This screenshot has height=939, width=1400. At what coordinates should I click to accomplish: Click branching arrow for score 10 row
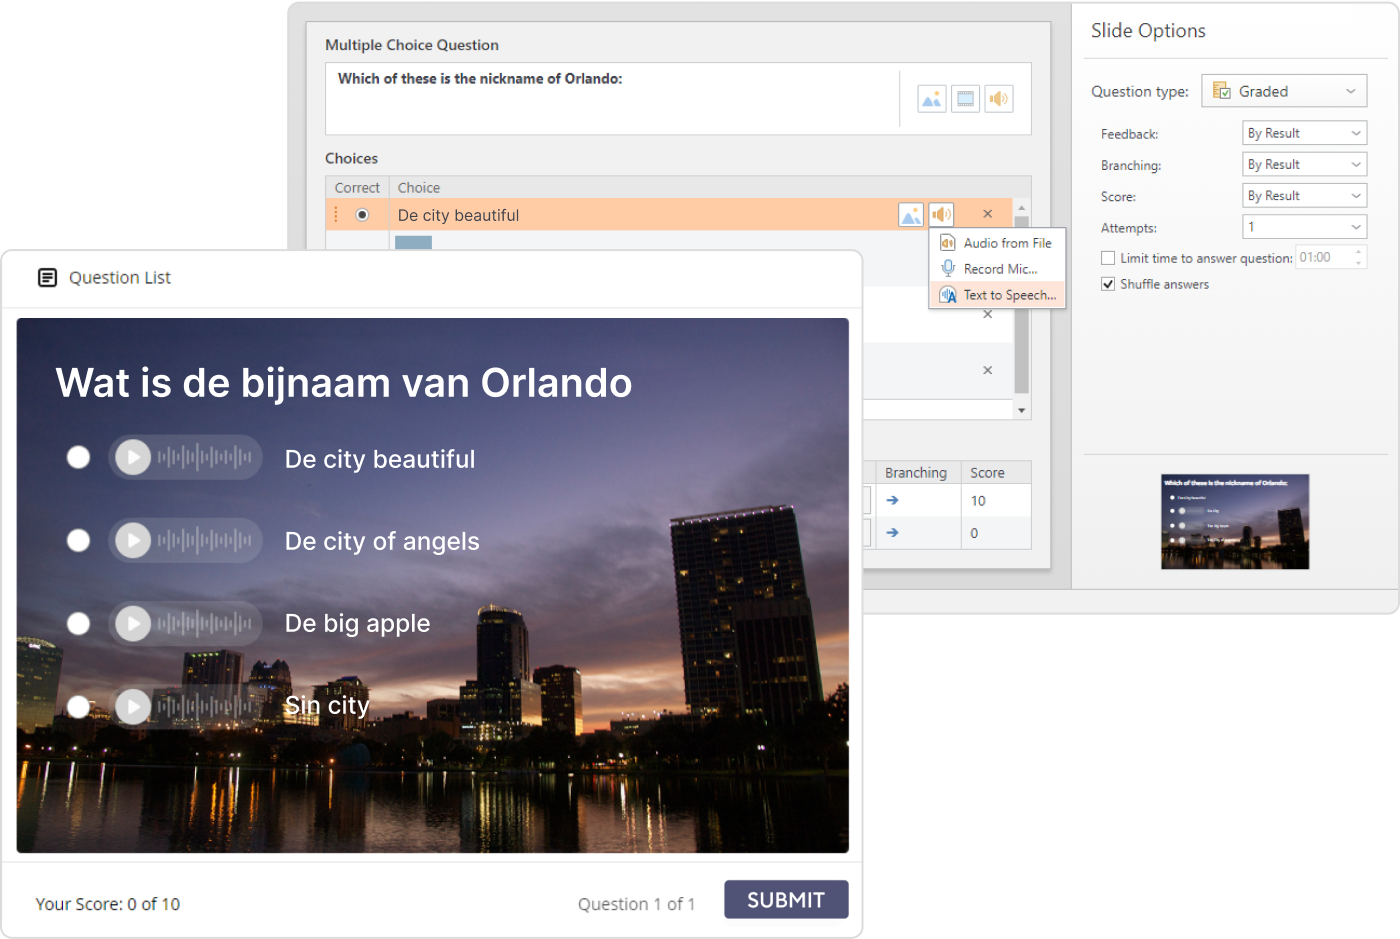[892, 500]
